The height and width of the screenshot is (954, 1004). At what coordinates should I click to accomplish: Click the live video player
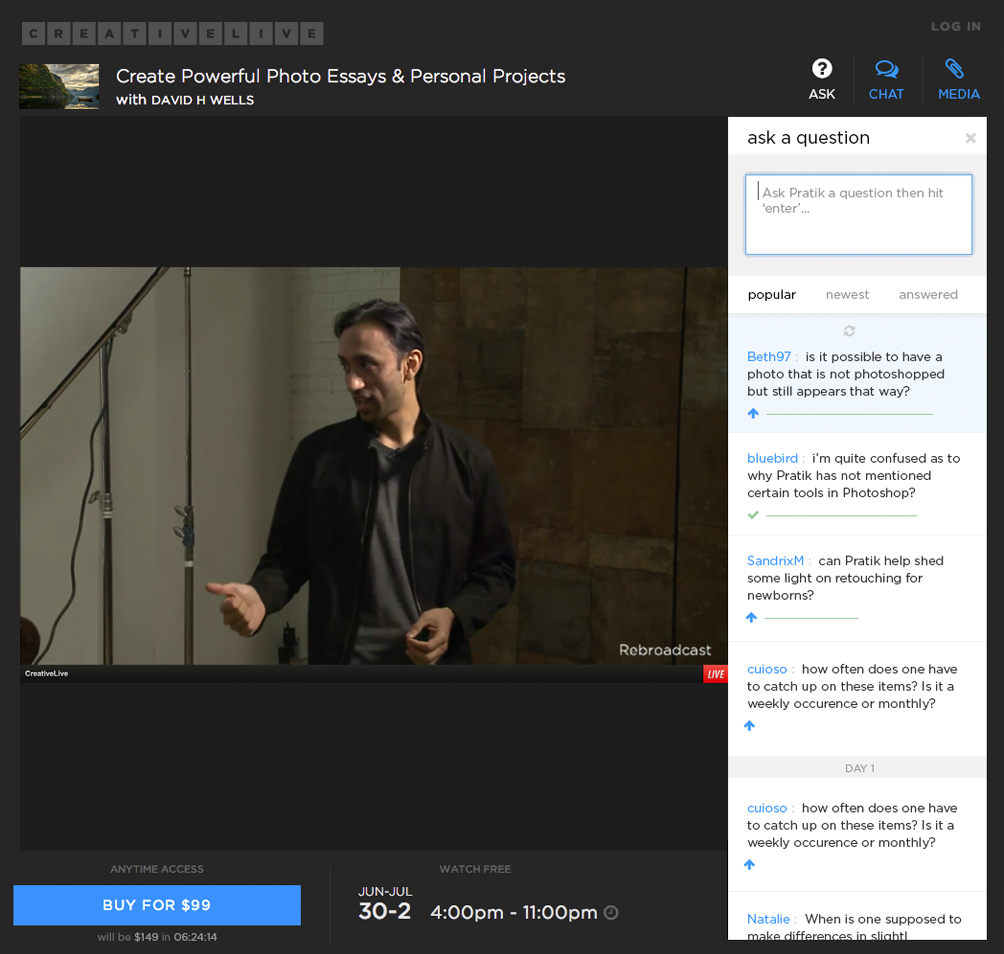[374, 474]
